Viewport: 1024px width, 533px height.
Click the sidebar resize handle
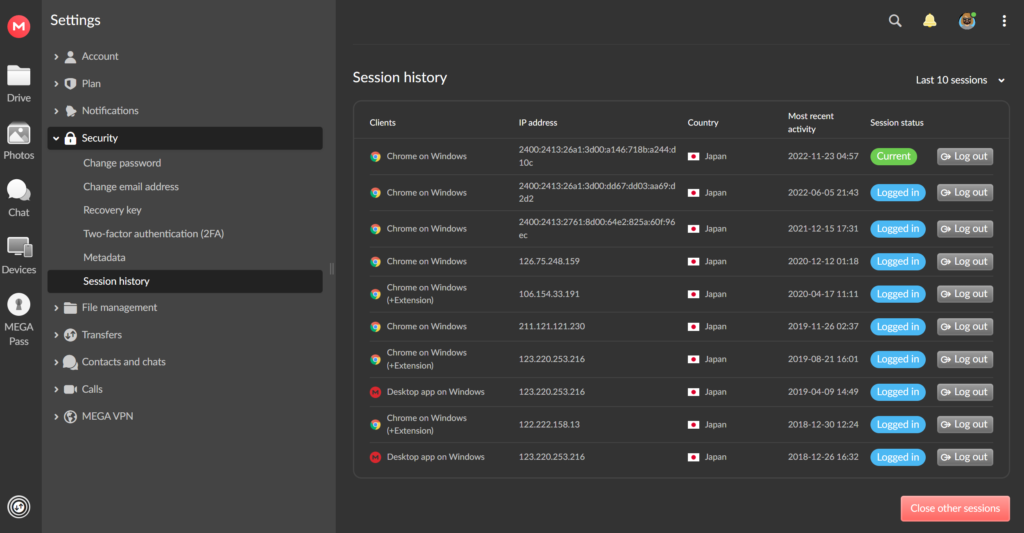[331, 268]
